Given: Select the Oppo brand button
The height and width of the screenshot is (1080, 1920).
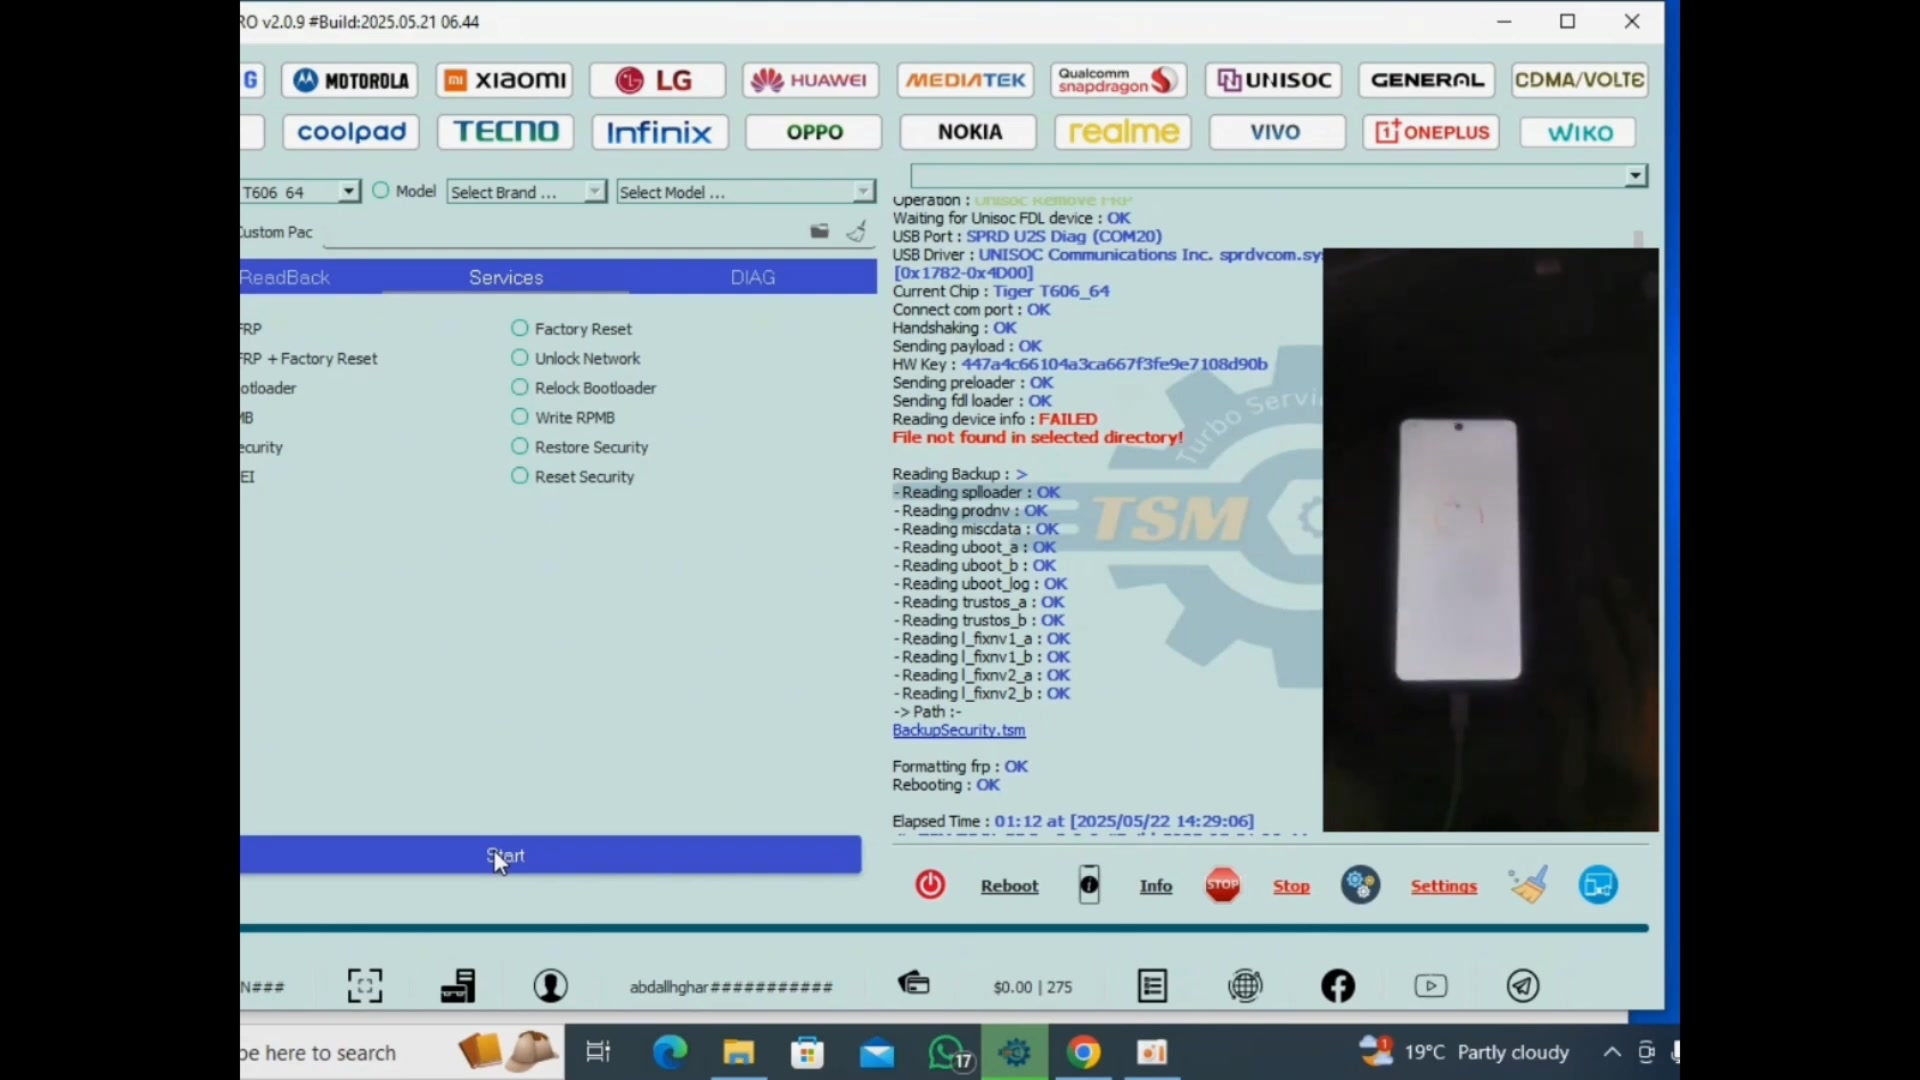Looking at the screenshot, I should 814,132.
